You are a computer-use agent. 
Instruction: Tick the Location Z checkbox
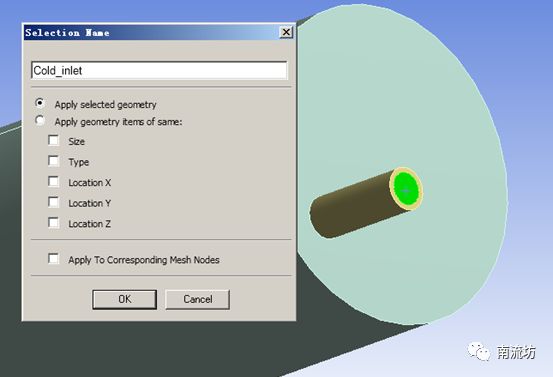pyautogui.click(x=54, y=223)
